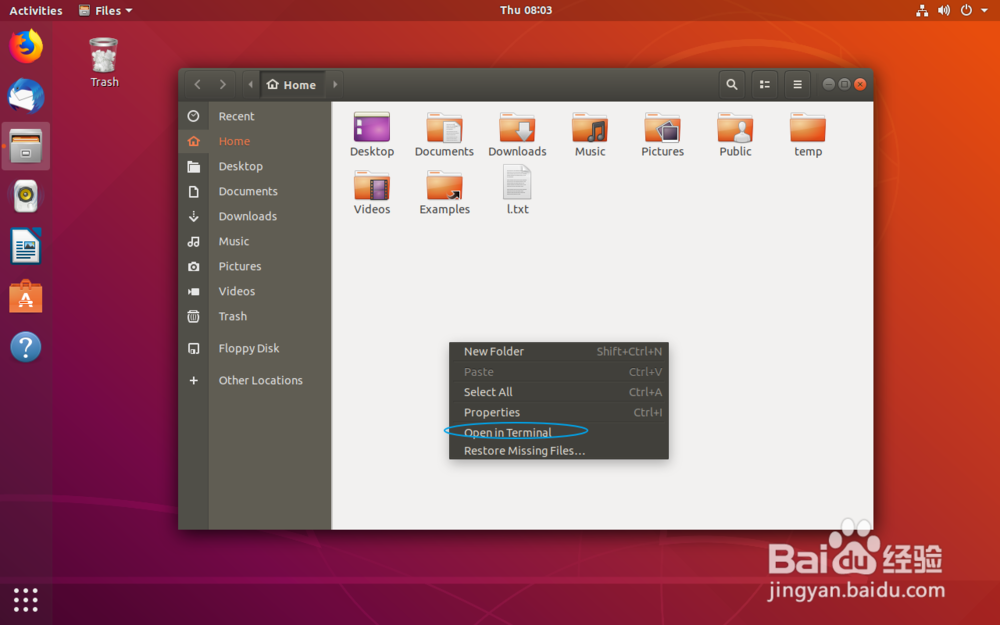Open the clock calendar Thu 08:03
Image resolution: width=1000 pixels, height=625 pixels.
526,10
